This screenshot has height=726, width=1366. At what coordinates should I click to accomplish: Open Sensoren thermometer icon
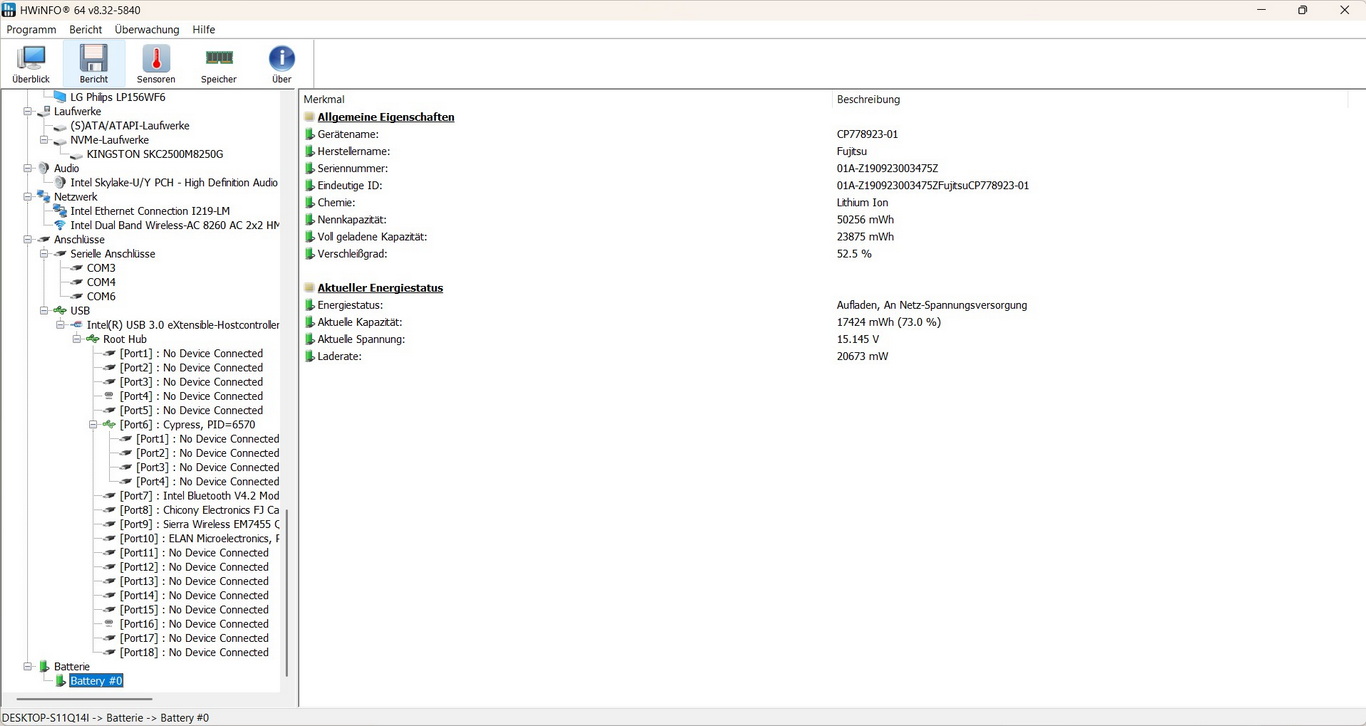(x=156, y=60)
